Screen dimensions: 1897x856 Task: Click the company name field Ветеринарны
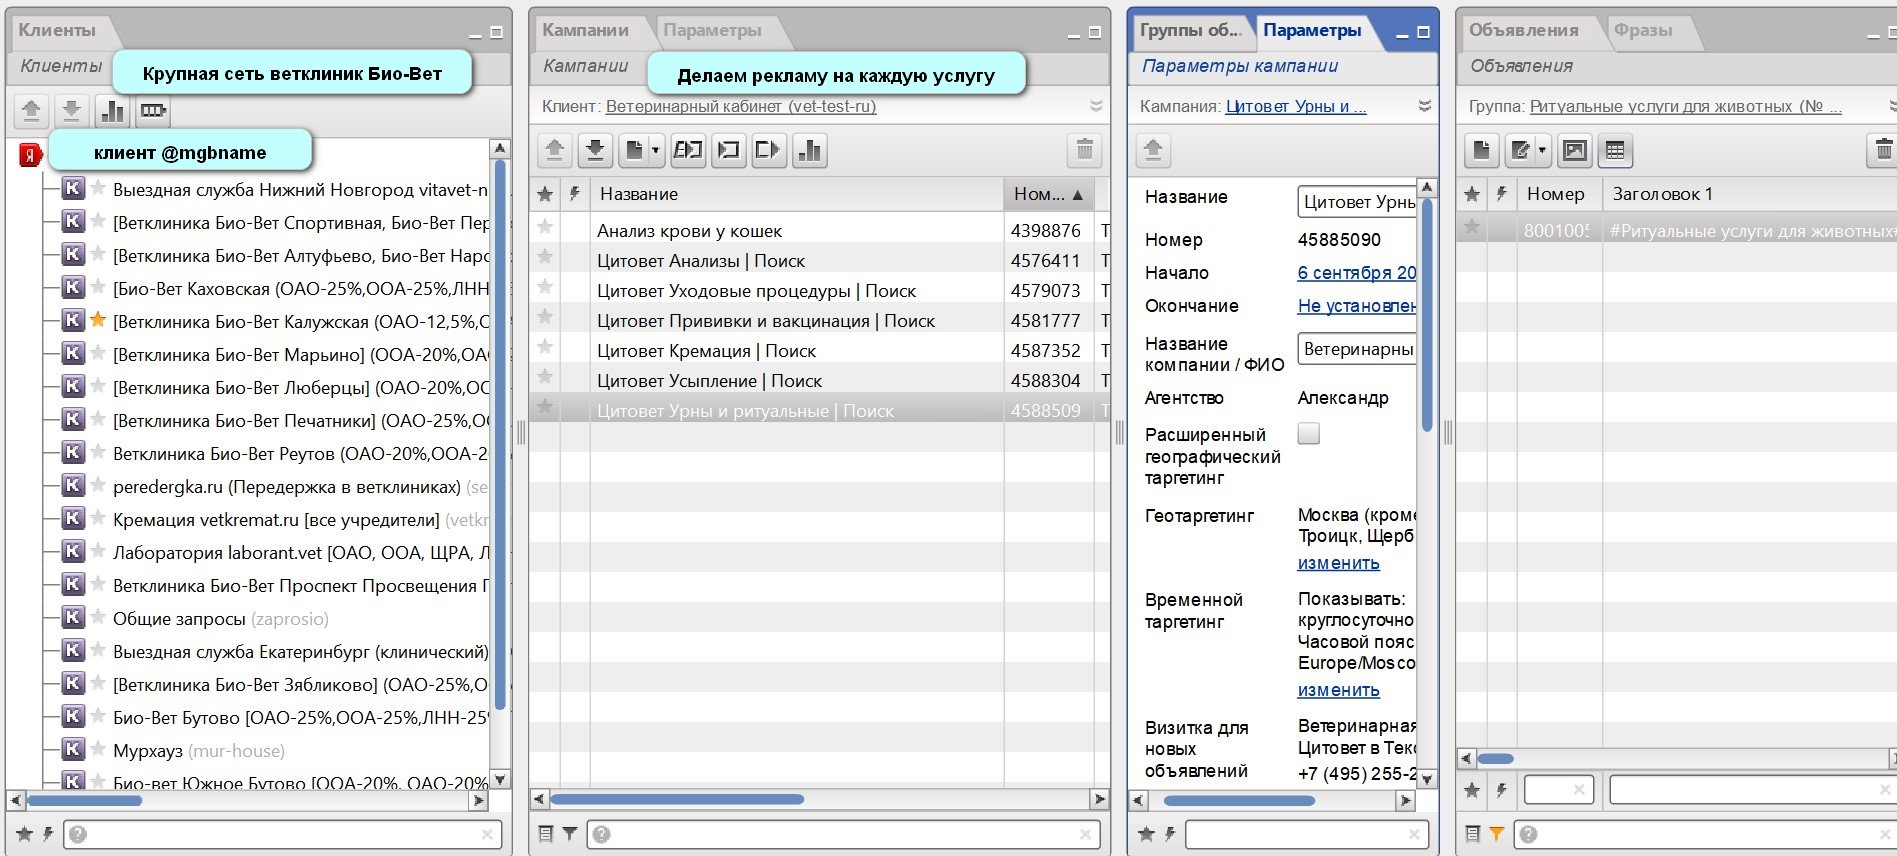pyautogui.click(x=1356, y=349)
